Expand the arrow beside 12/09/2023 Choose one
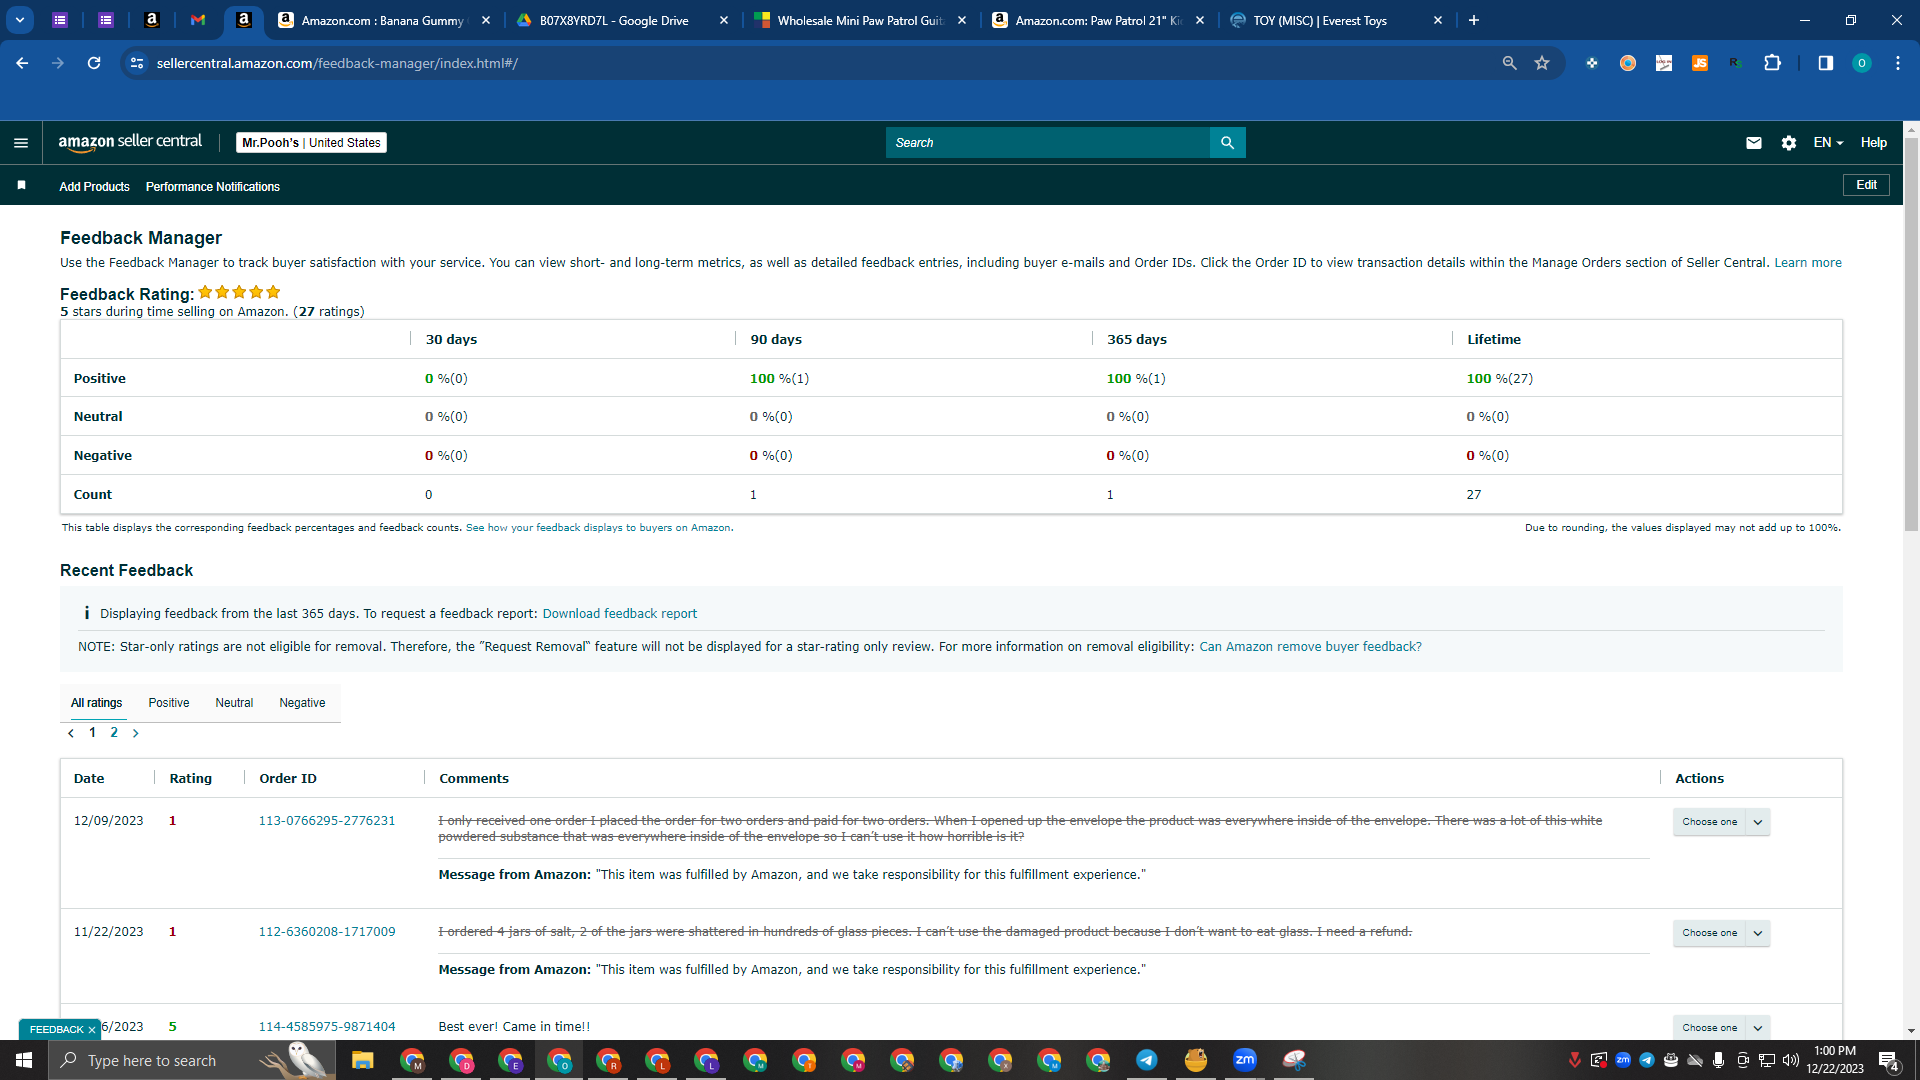 (x=1758, y=822)
